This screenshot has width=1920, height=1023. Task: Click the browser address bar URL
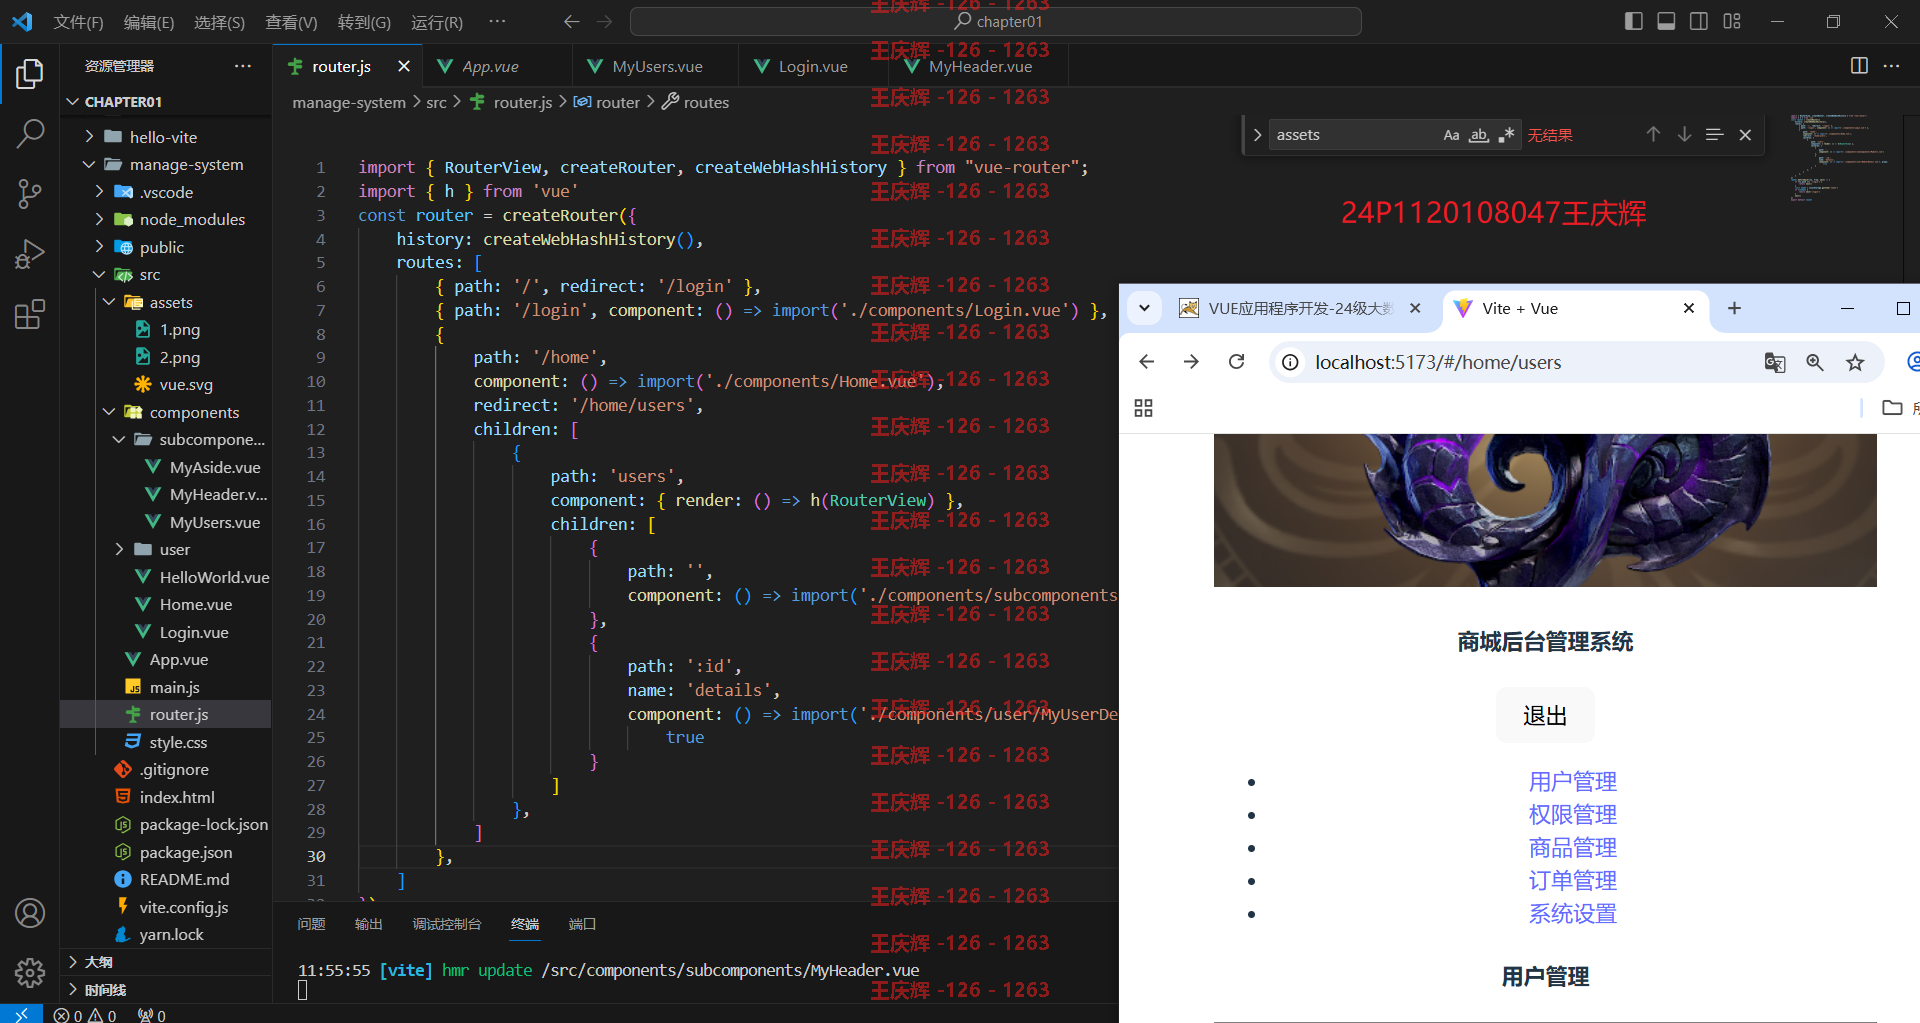(1437, 362)
